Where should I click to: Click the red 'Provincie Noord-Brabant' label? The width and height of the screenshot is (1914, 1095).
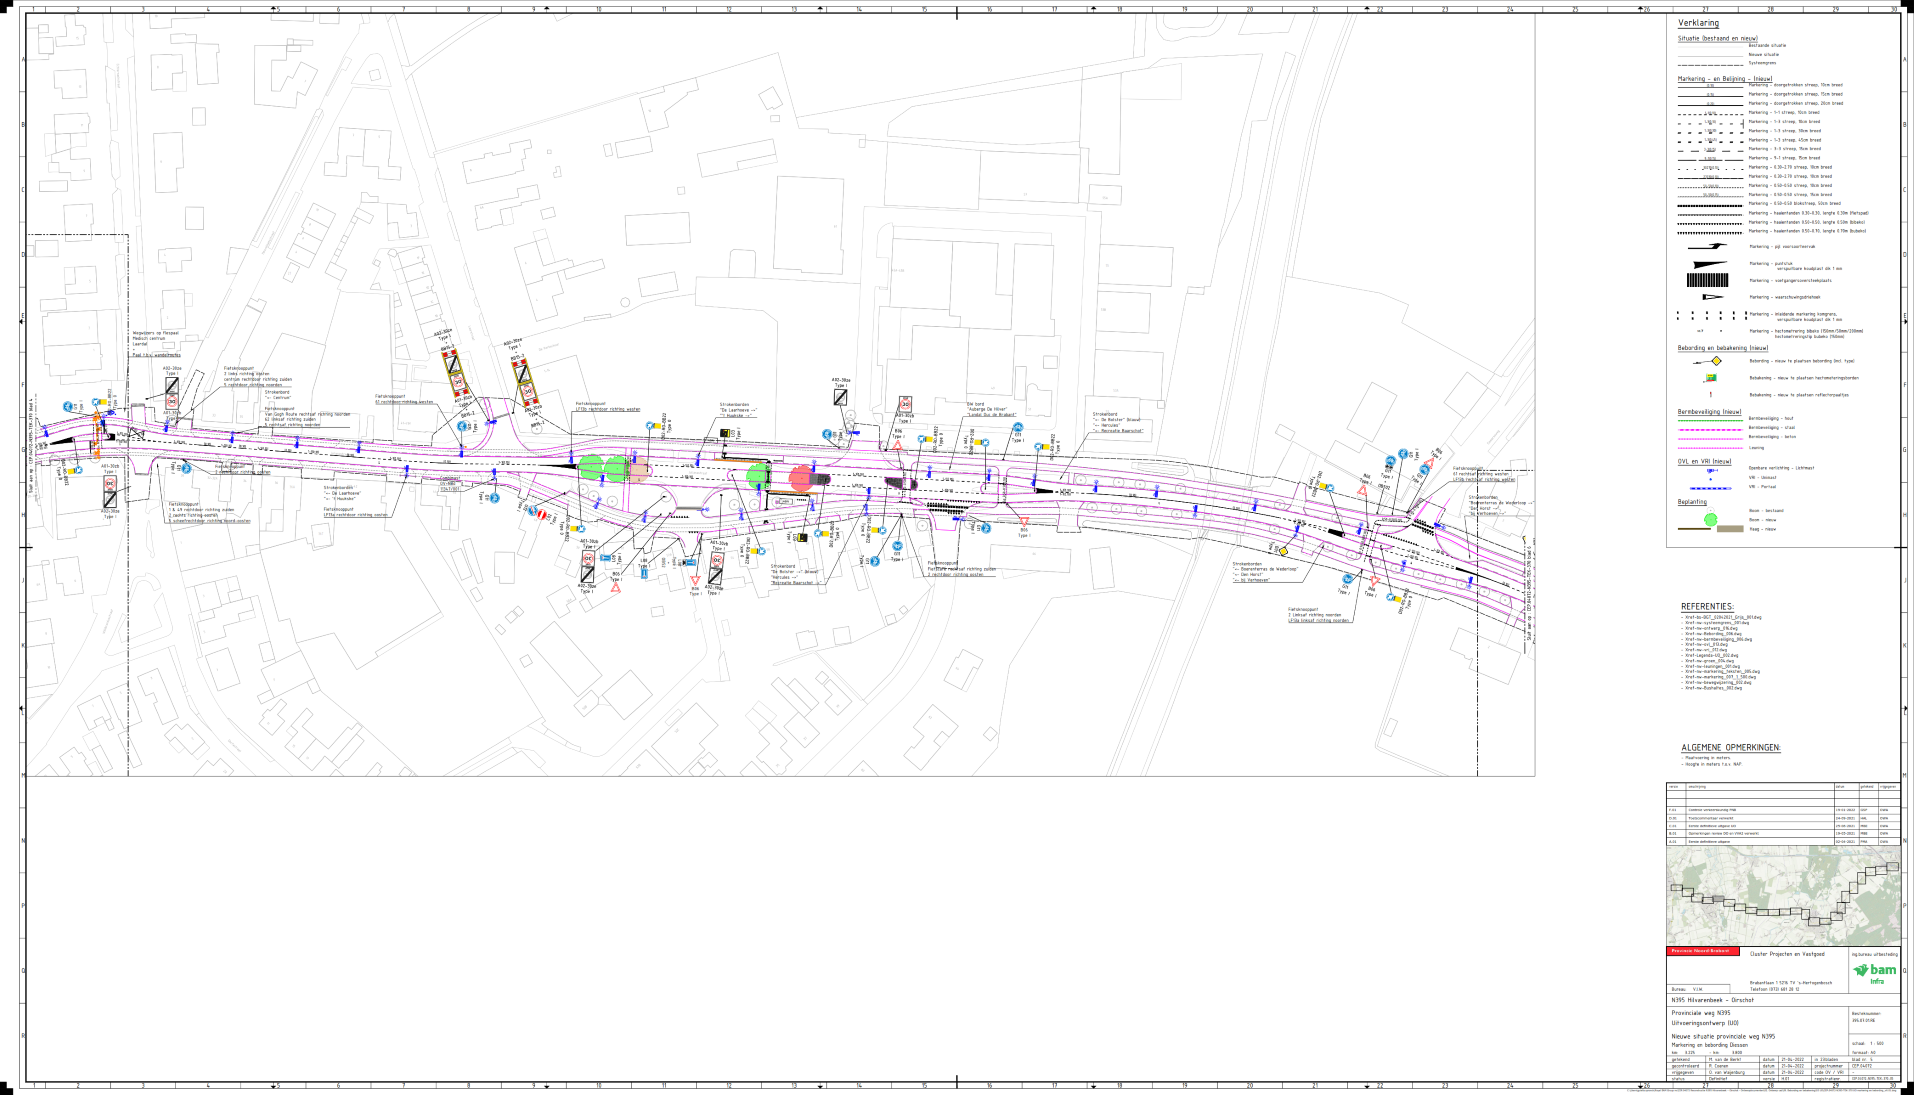(1704, 951)
